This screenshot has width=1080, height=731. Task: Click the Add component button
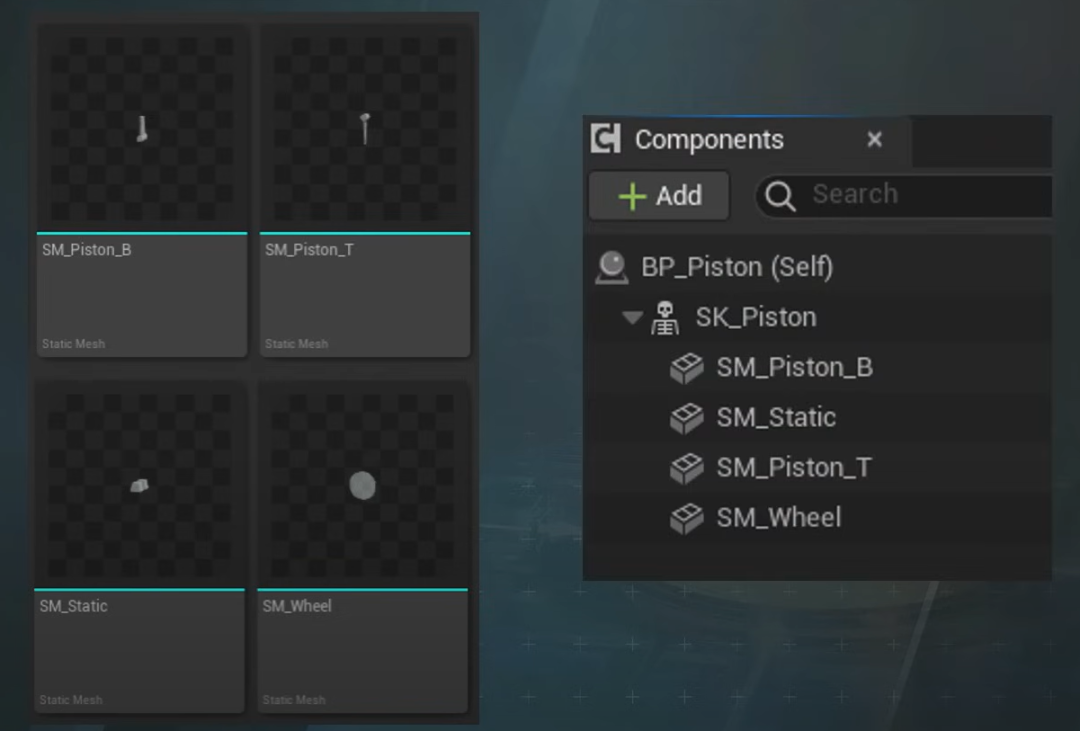tap(658, 196)
